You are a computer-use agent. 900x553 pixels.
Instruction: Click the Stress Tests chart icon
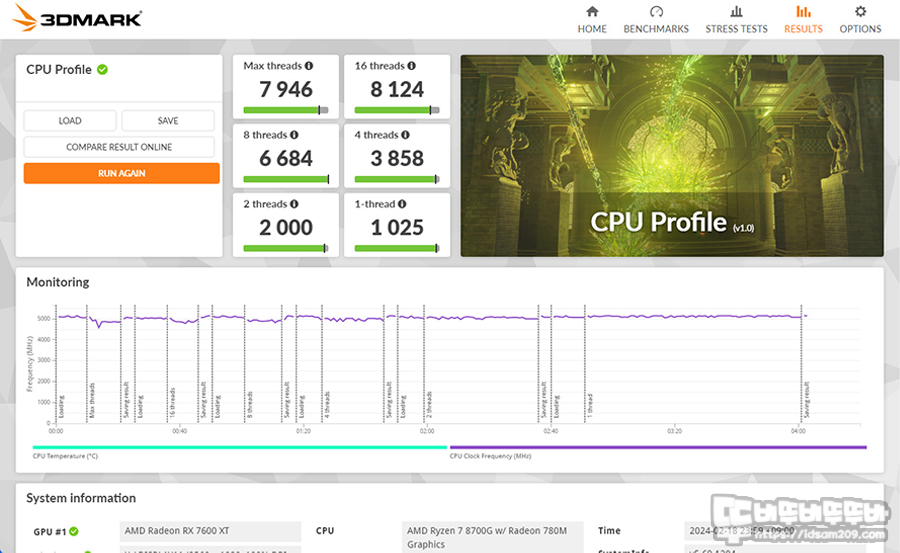736,11
